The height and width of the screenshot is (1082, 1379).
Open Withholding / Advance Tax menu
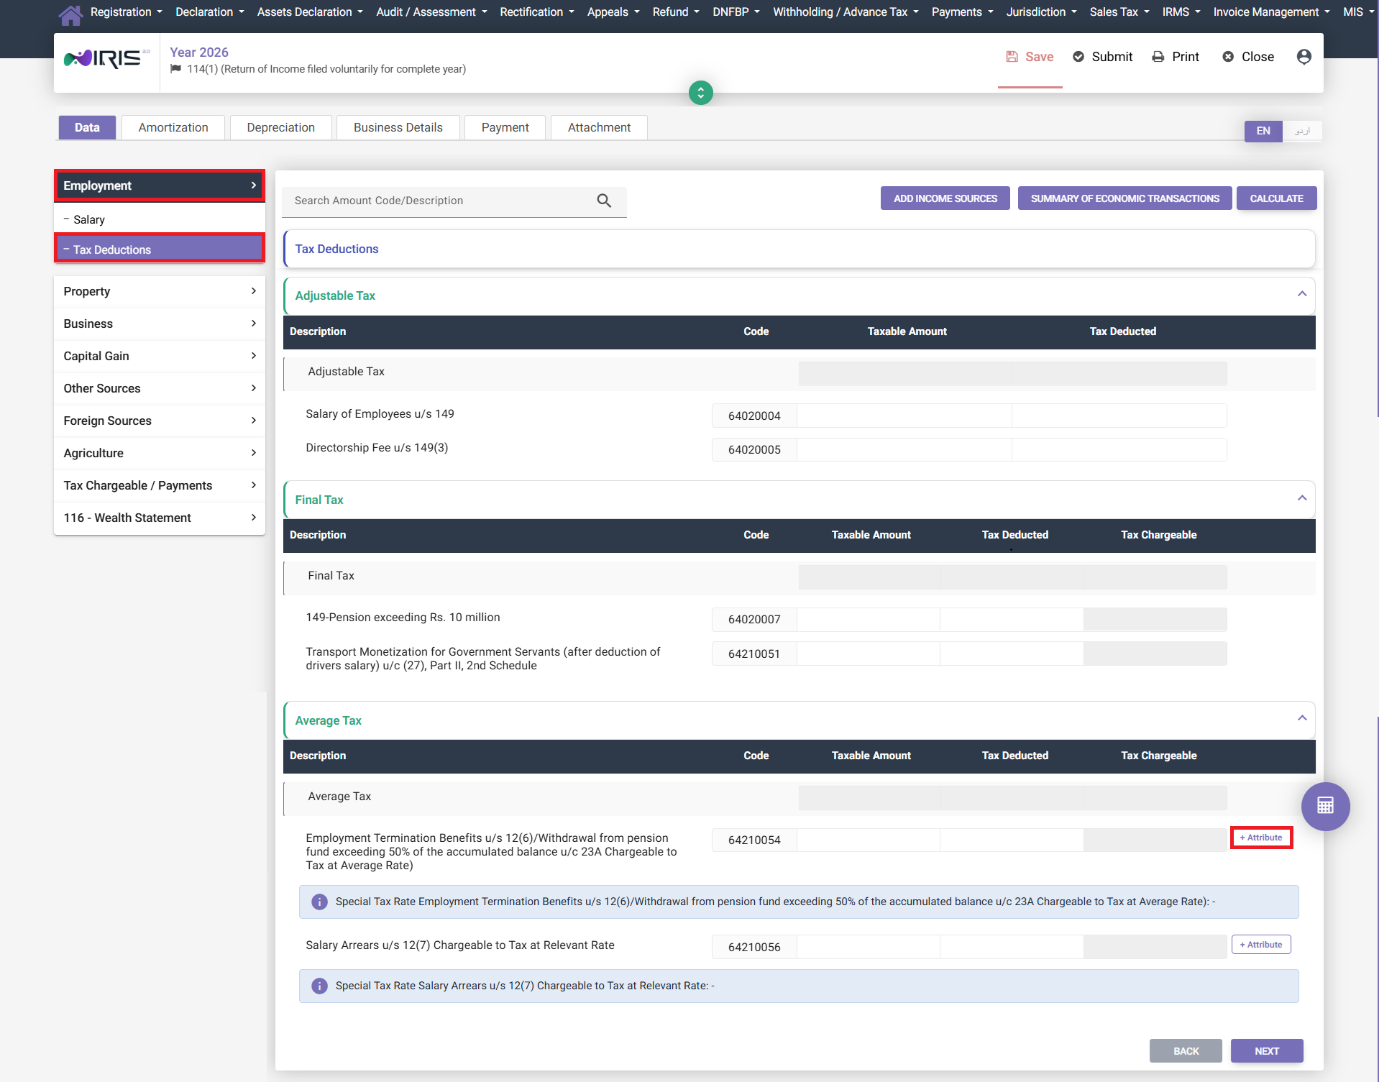click(846, 12)
